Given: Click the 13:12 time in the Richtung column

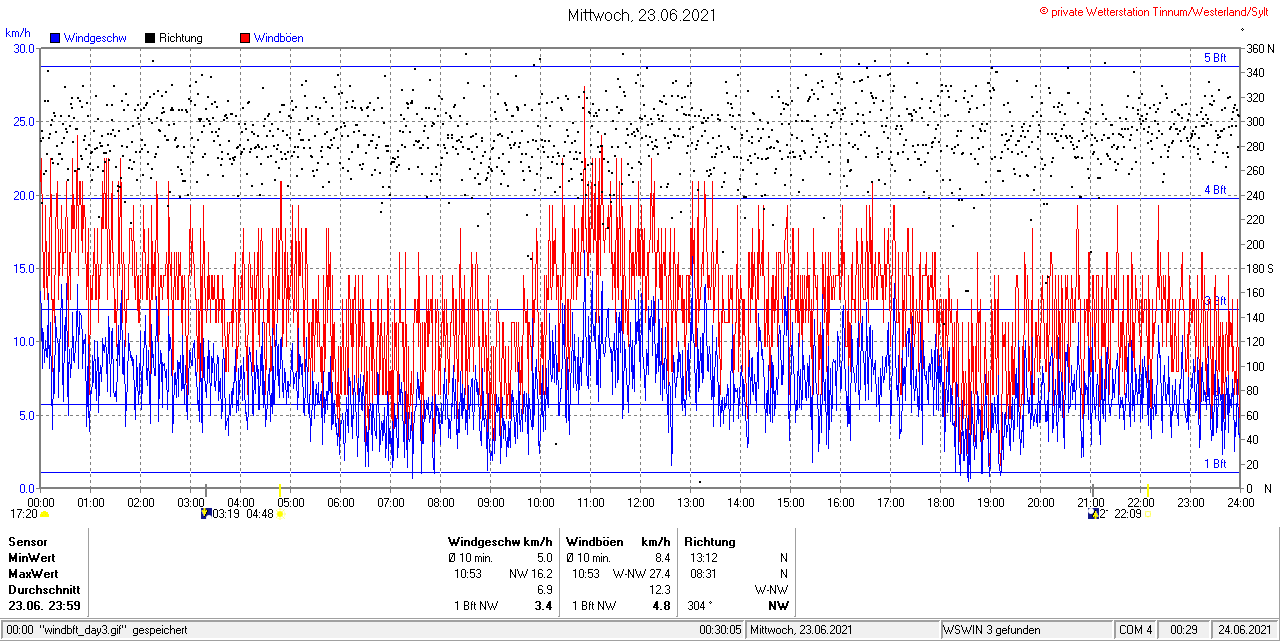Looking at the screenshot, I should [x=704, y=557].
